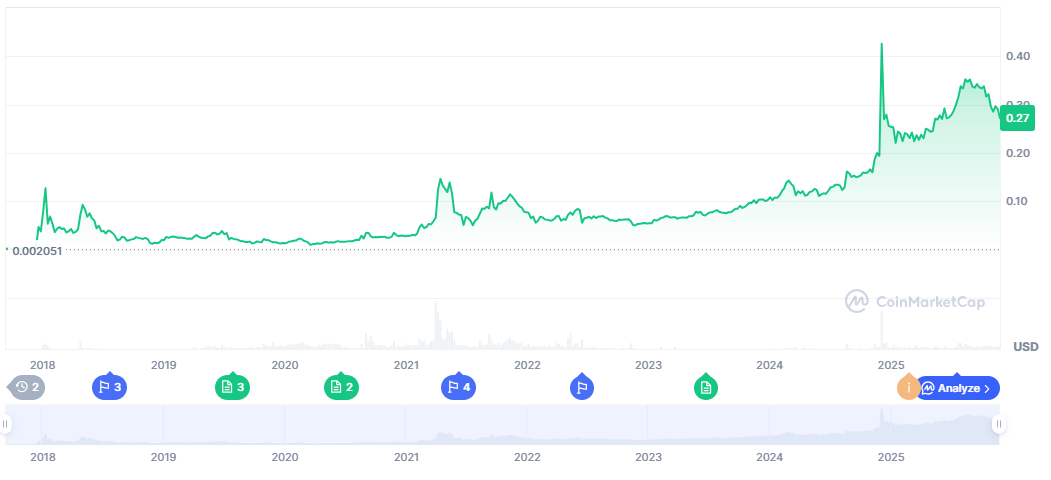Image resolution: width=1051 pixels, height=480 pixels.
Task: Click the late-2024 price peak on the chart
Action: coord(881,45)
